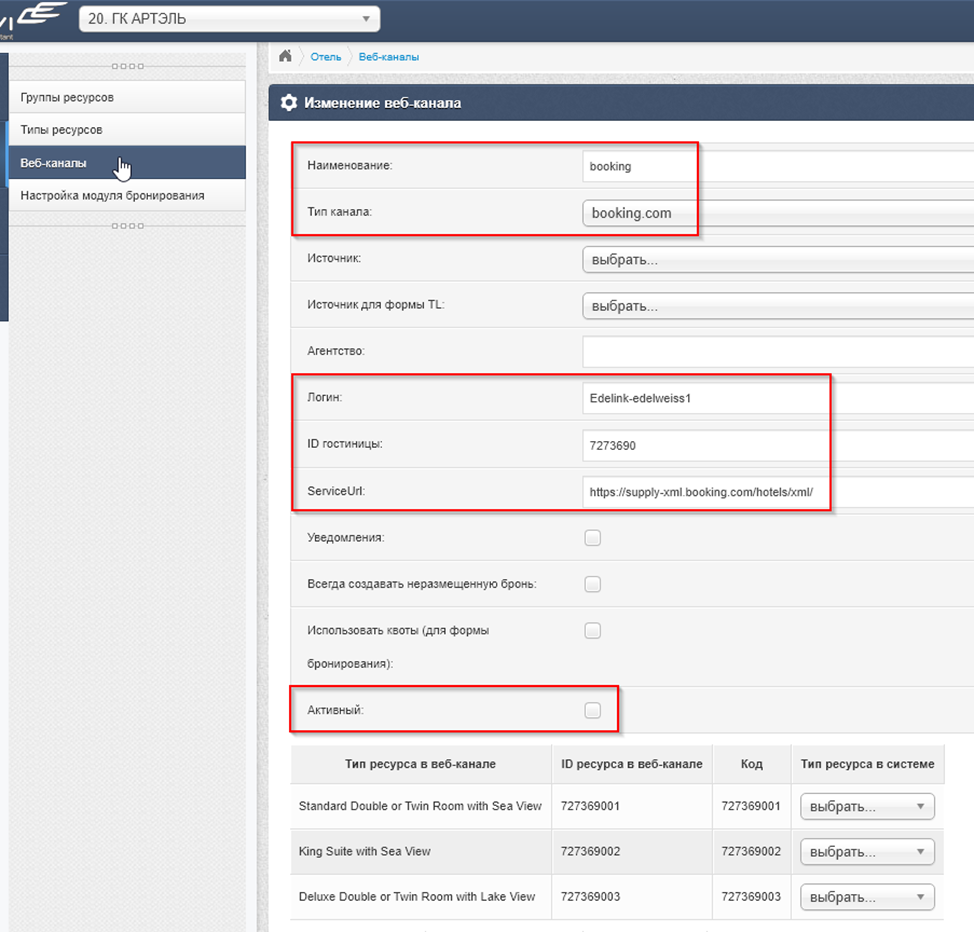Enable Всегда создавать неразмещенную бронь checkbox
This screenshot has width=974, height=932.
pyautogui.click(x=593, y=584)
